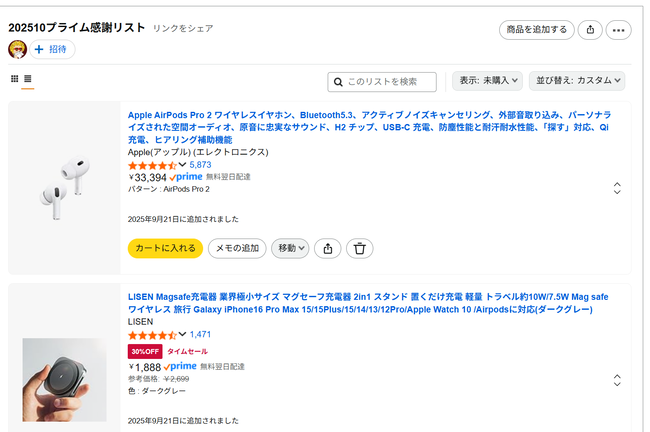Image resolution: width=650 pixels, height=432 pixels.
Task: Click the list search input field
Action: [x=390, y=81]
